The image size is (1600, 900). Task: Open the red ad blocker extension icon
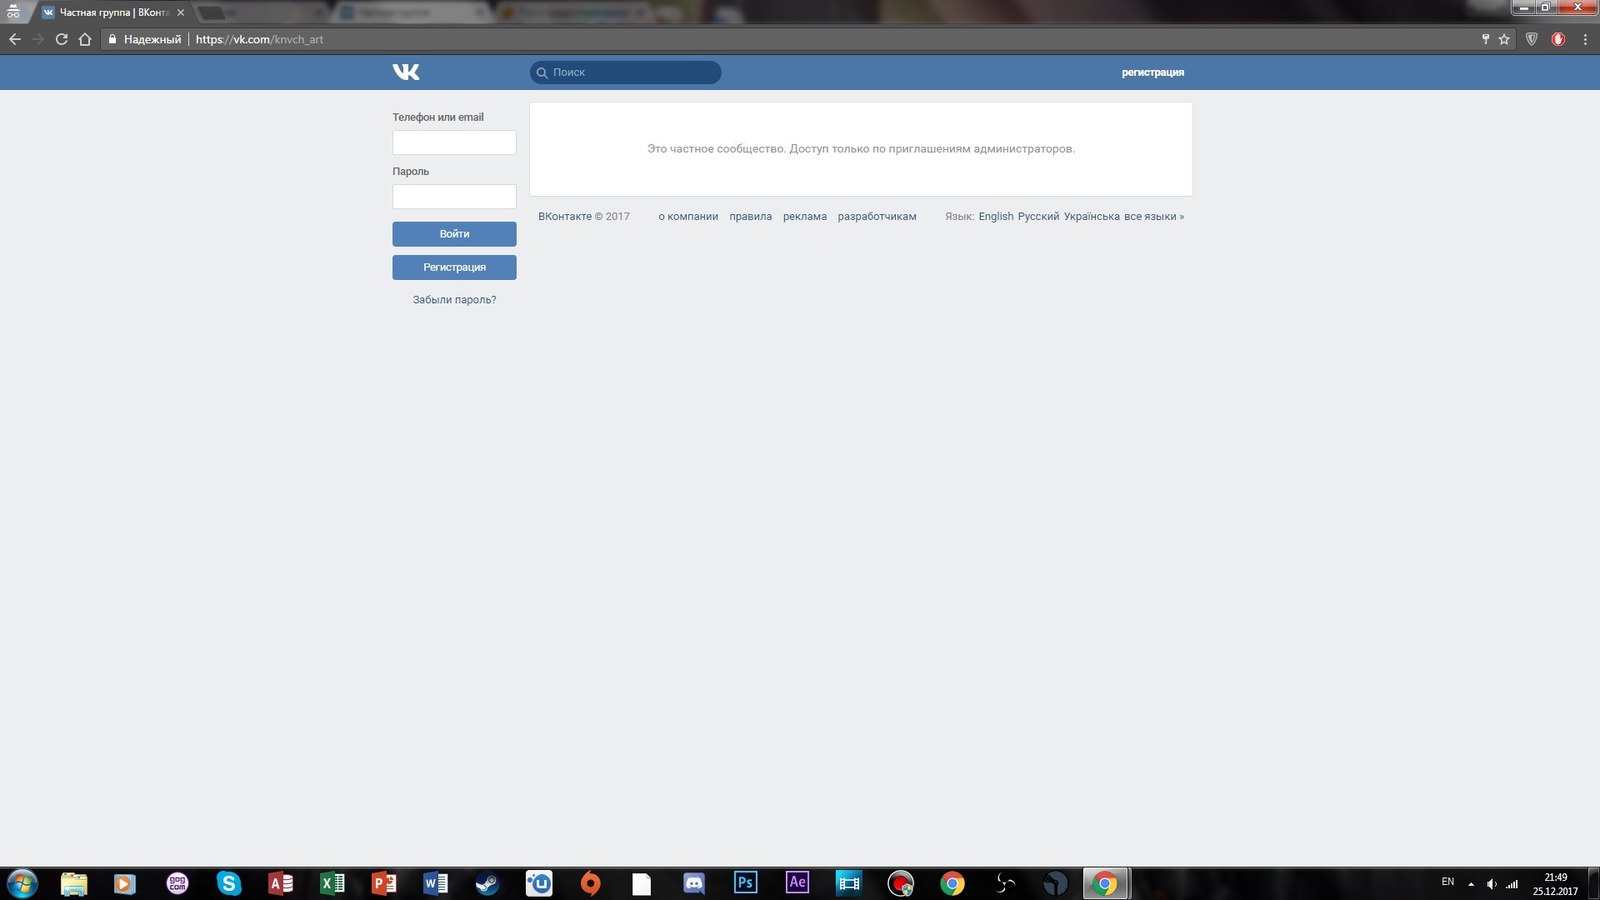point(1558,39)
